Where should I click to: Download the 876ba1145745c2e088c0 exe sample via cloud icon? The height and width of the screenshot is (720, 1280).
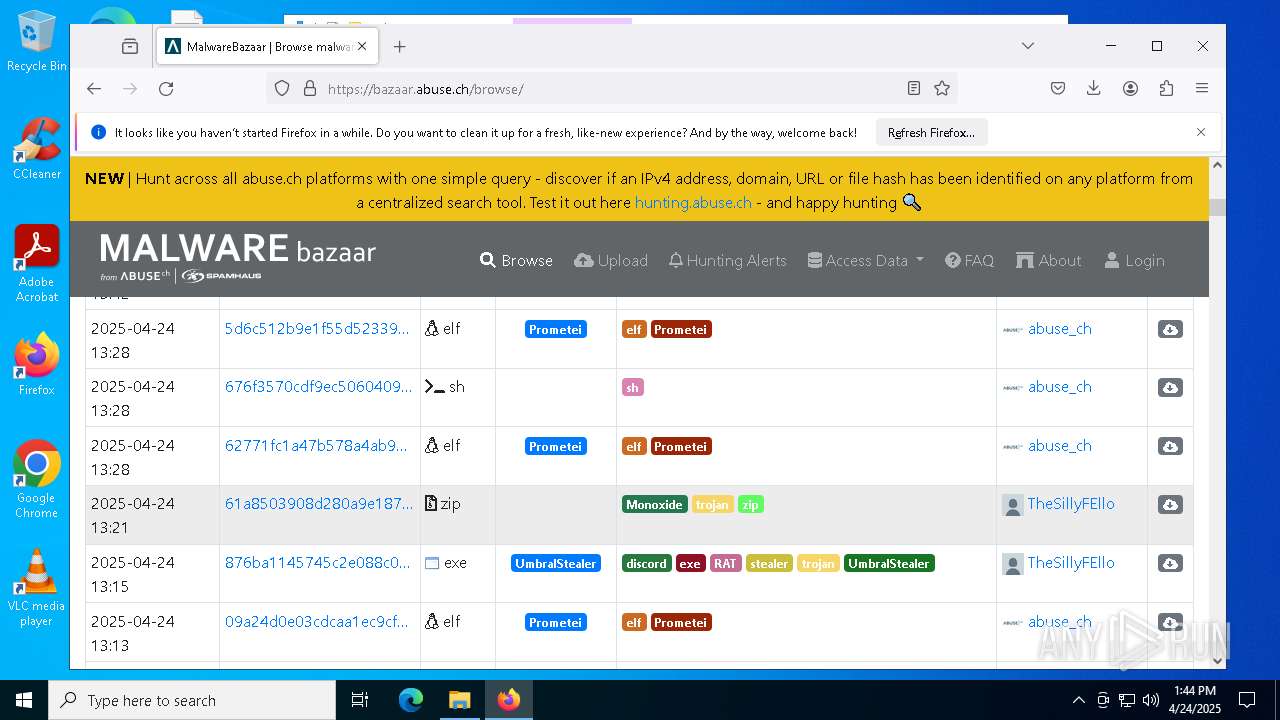click(x=1170, y=563)
